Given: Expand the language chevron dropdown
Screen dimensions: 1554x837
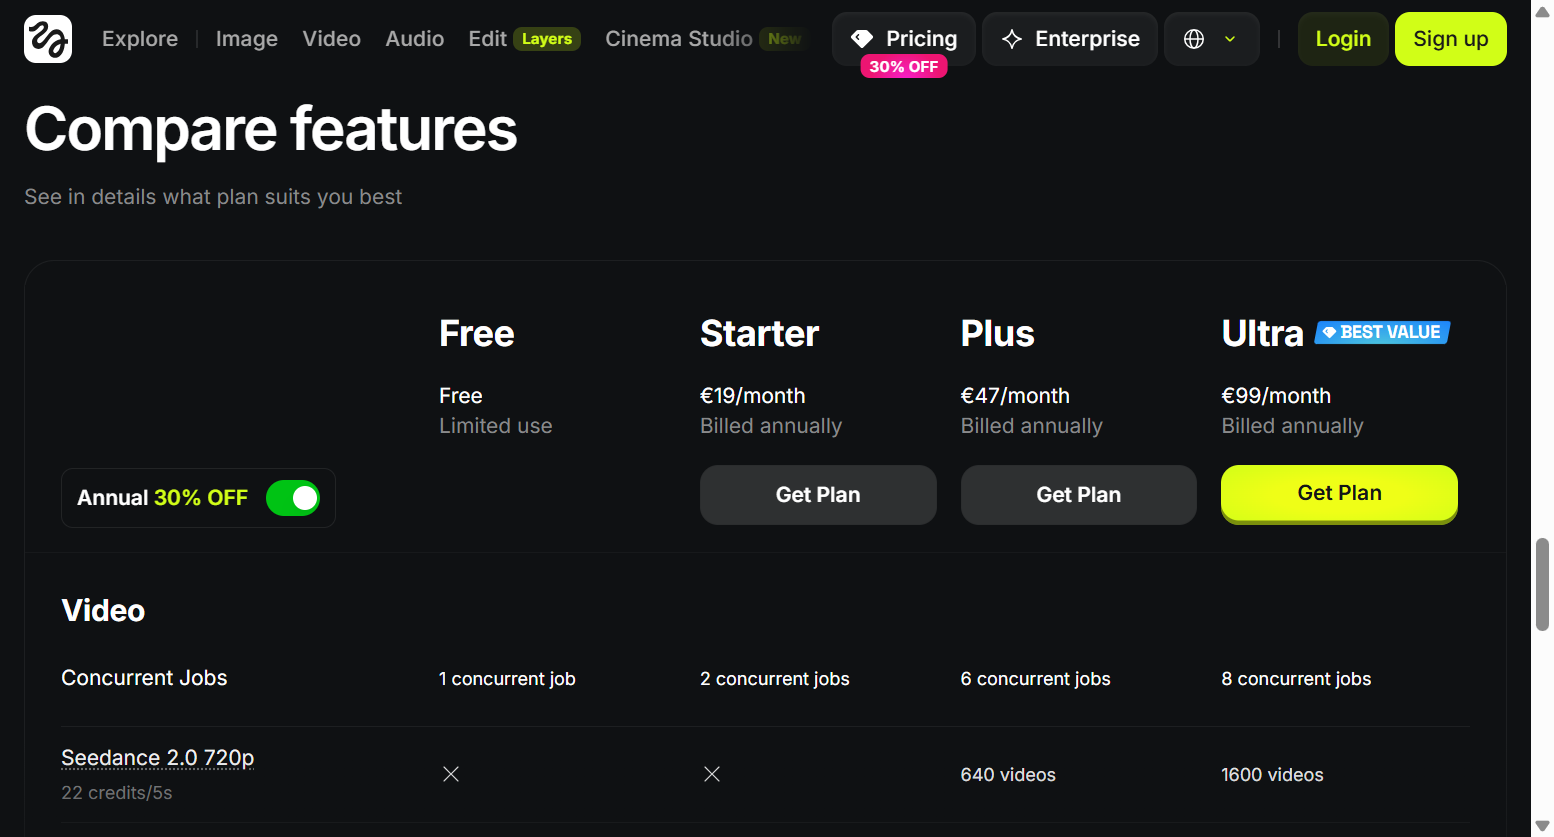Looking at the screenshot, I should (1230, 39).
